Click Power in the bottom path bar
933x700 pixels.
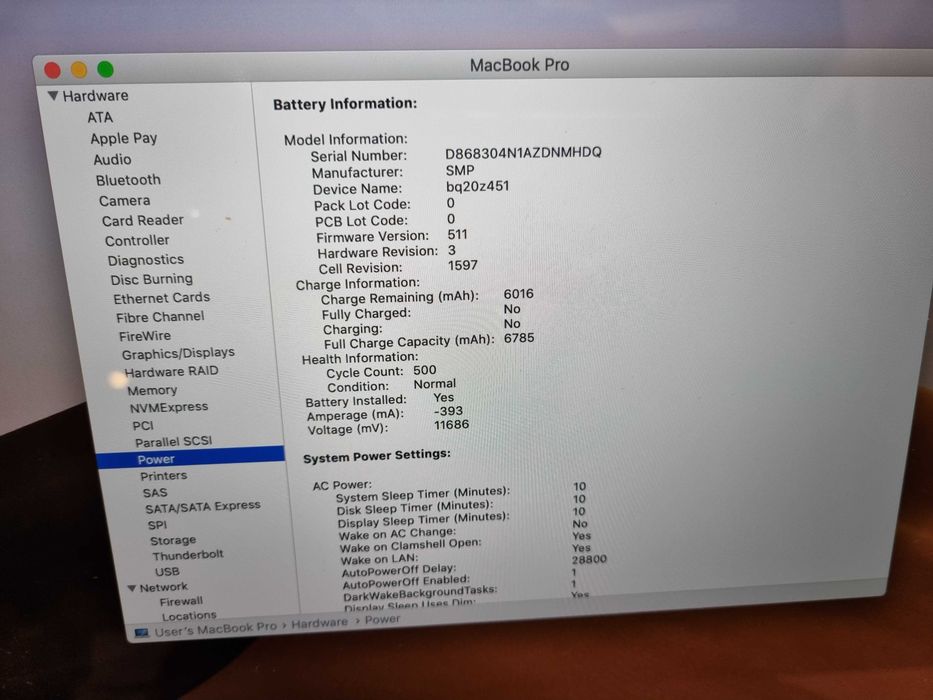pyautogui.click(x=382, y=619)
